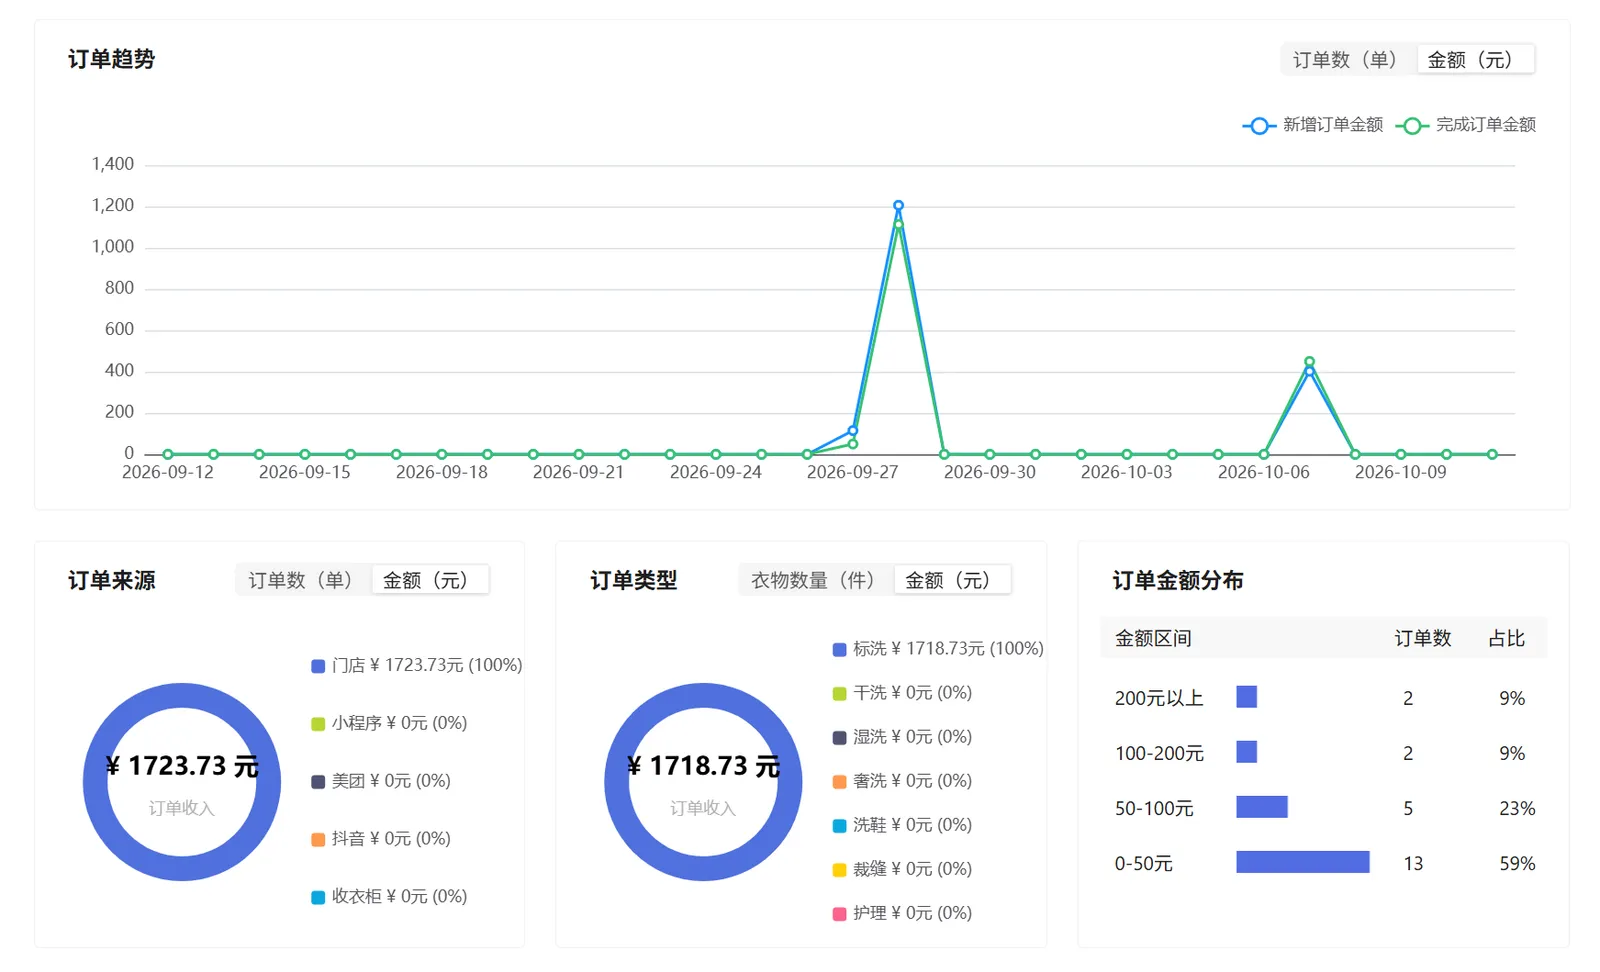Toggle 奢洗 legend item

902,781
